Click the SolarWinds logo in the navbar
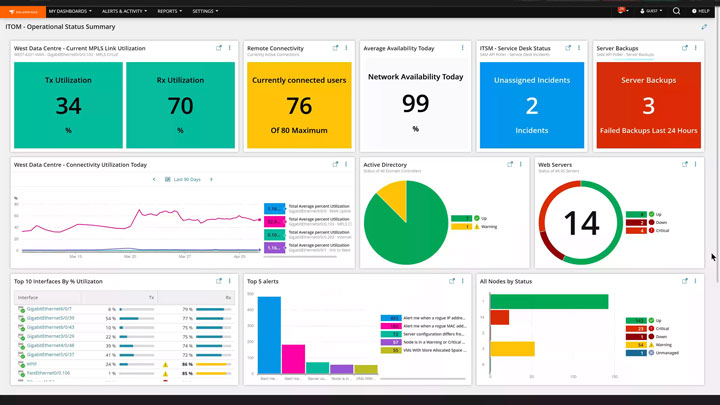Screen dimensions: 720x405 point(23,11)
